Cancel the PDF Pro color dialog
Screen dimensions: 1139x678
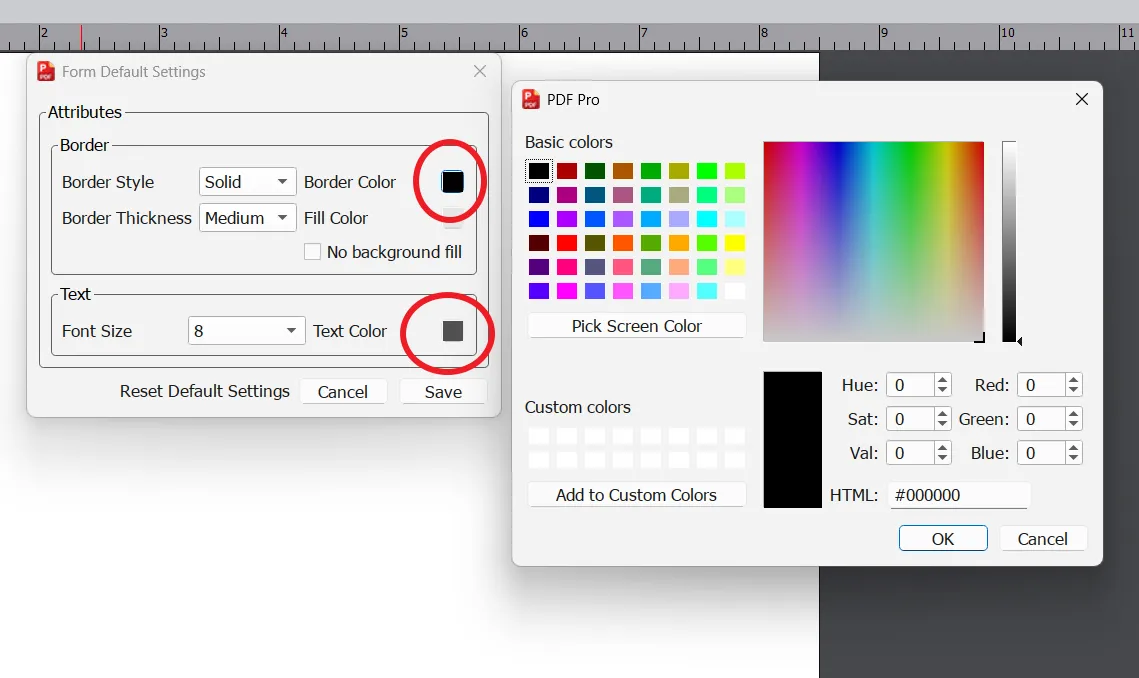pos(1042,538)
